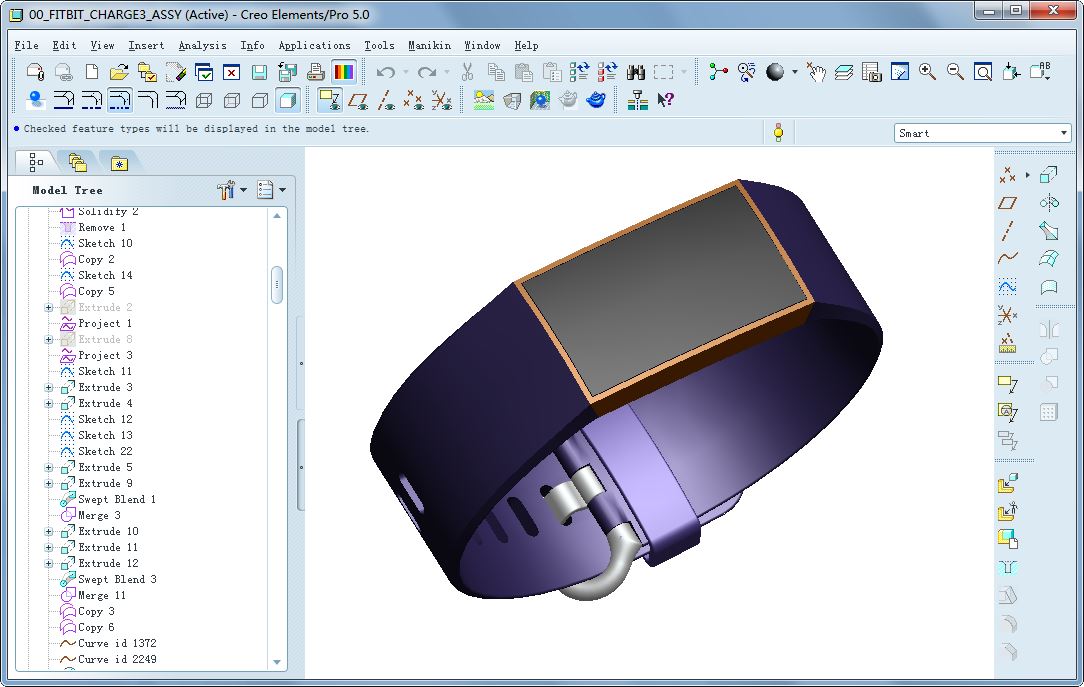Select the Sketch tool on right toolbar
1084x687 pixels.
coord(1008,286)
